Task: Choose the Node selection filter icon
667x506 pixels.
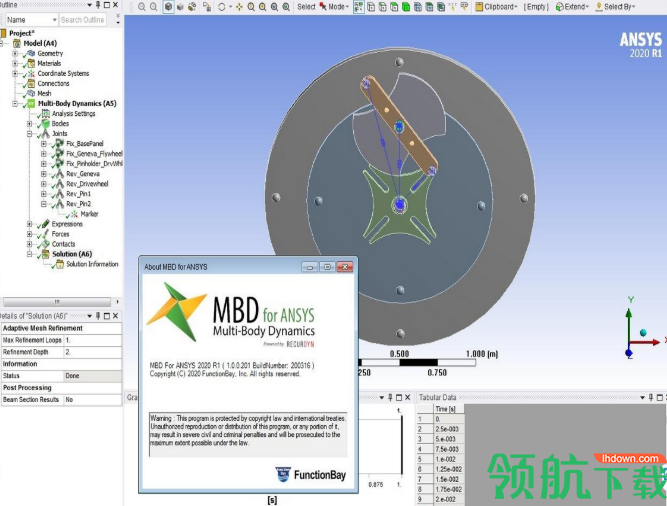Action: (418, 7)
